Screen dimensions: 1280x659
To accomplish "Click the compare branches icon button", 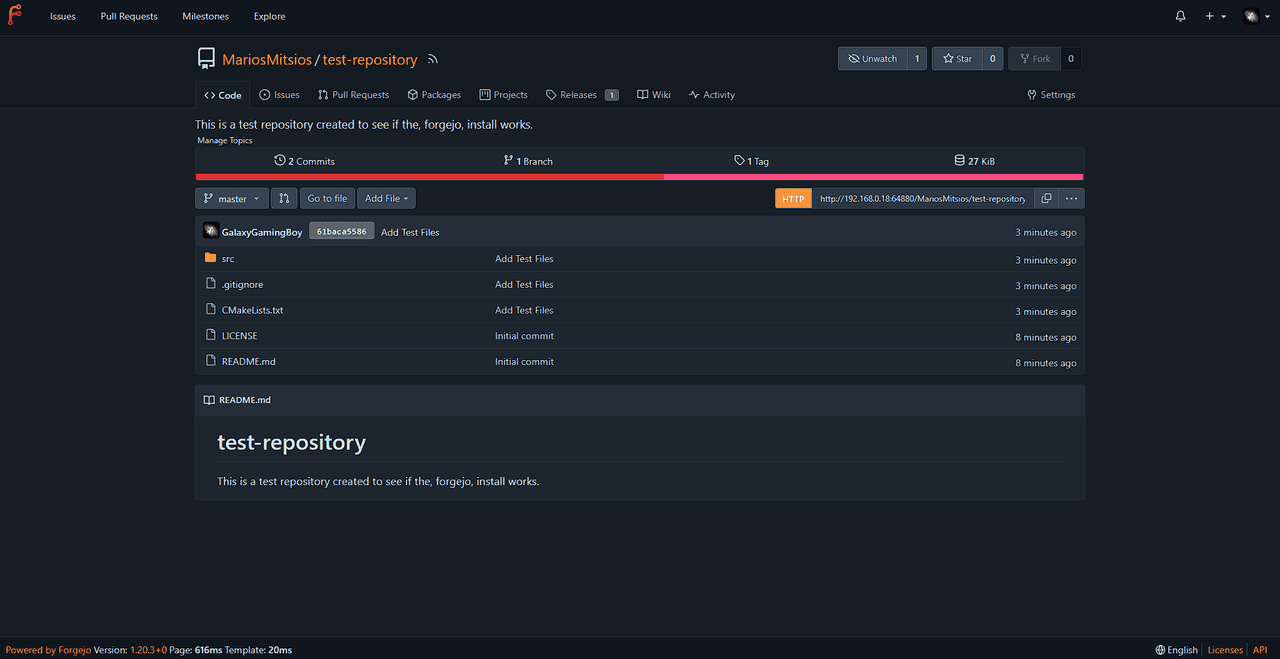I will [x=284, y=199].
